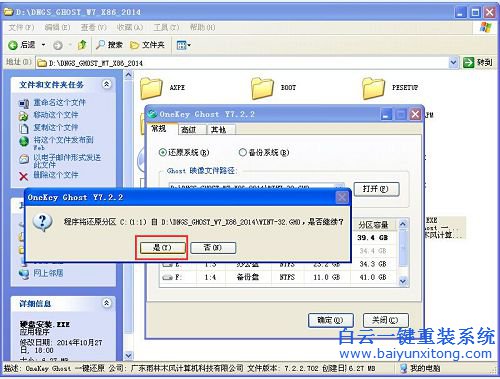Select the 备份系统 radio option
The height and width of the screenshot is (379, 500).
coord(264,153)
